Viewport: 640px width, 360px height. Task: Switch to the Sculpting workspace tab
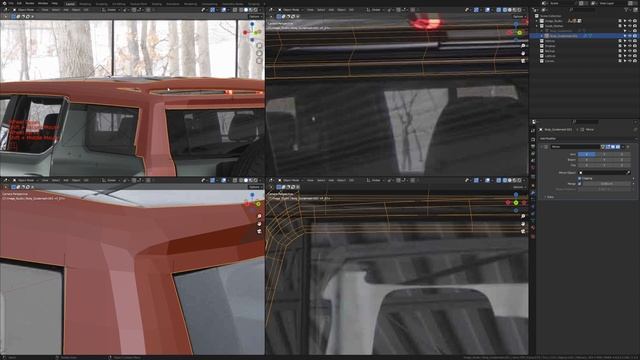(102, 4)
